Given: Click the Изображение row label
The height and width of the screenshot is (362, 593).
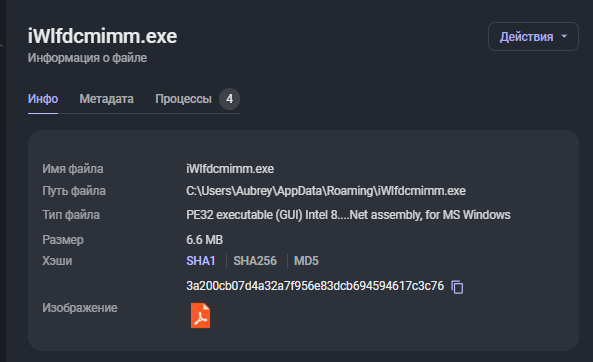Looking at the screenshot, I should click(80, 308).
